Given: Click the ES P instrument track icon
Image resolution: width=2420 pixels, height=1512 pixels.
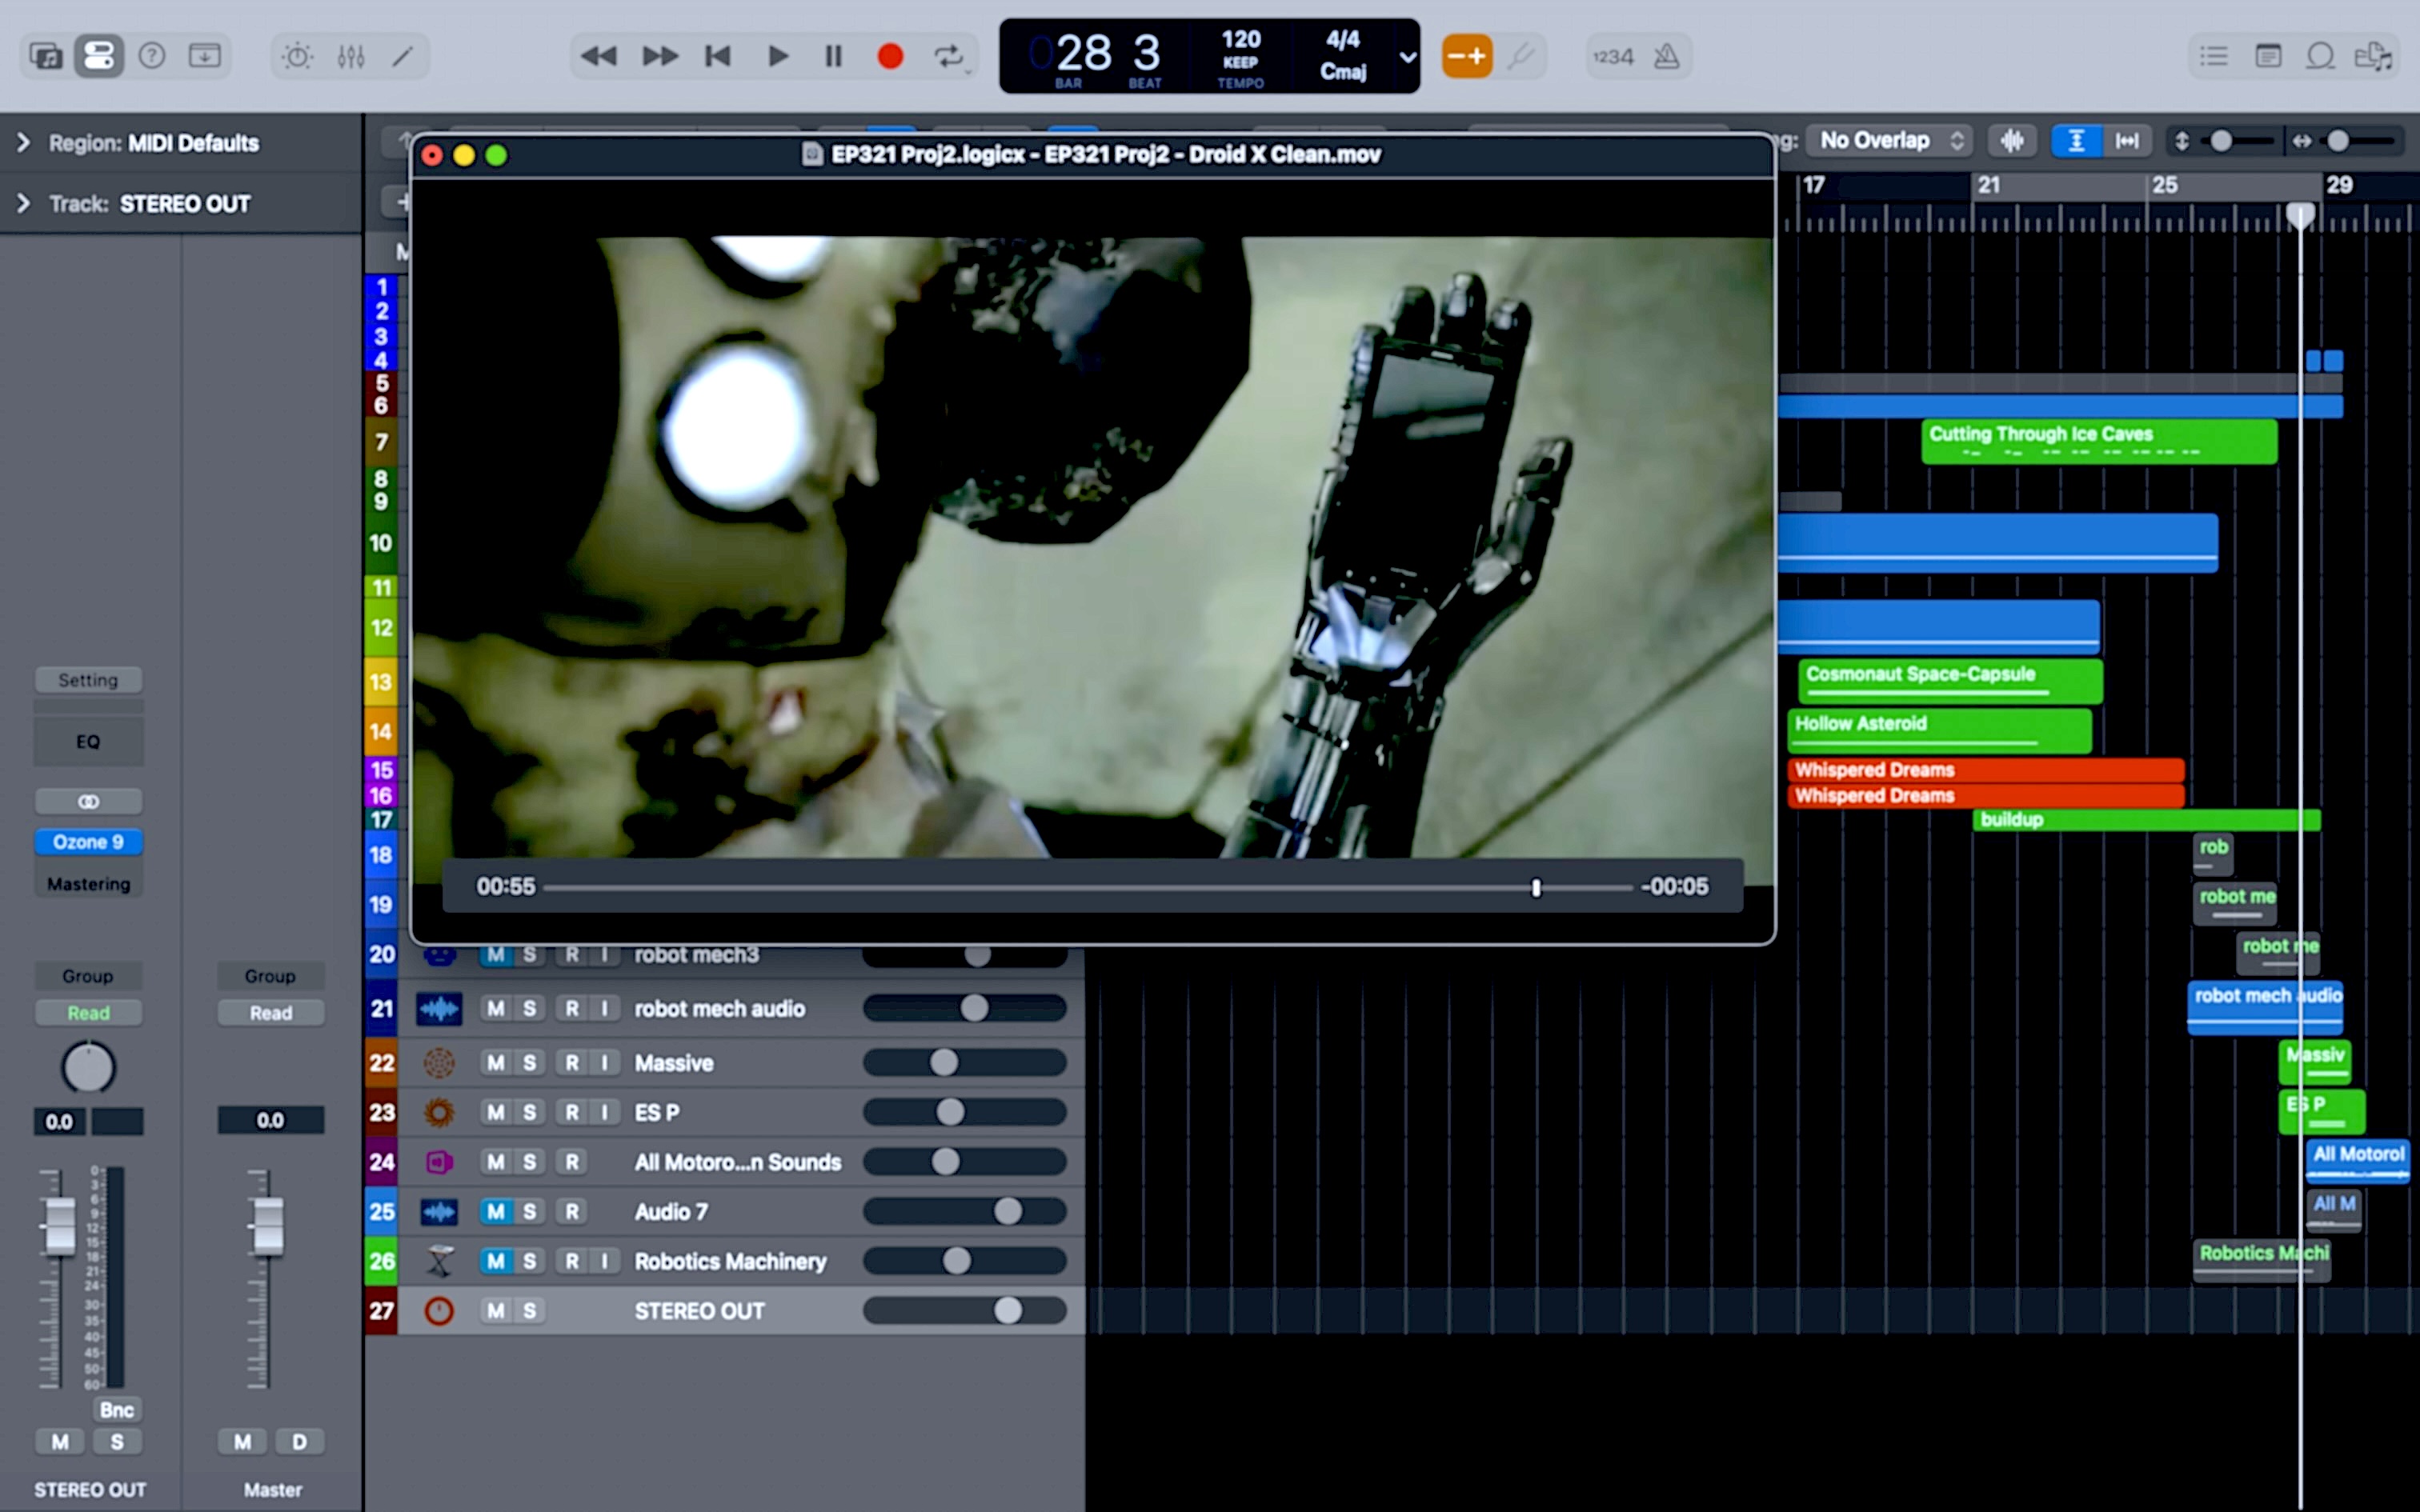Looking at the screenshot, I should coord(439,1112).
